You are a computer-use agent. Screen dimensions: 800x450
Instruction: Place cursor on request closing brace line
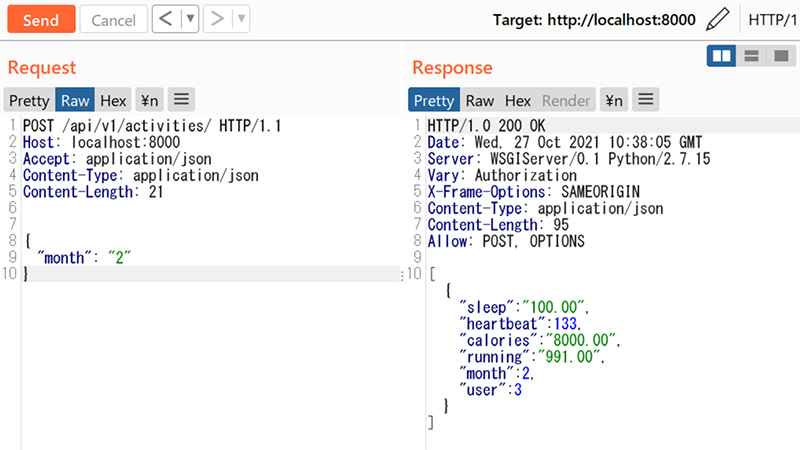pyautogui.click(x=212, y=274)
